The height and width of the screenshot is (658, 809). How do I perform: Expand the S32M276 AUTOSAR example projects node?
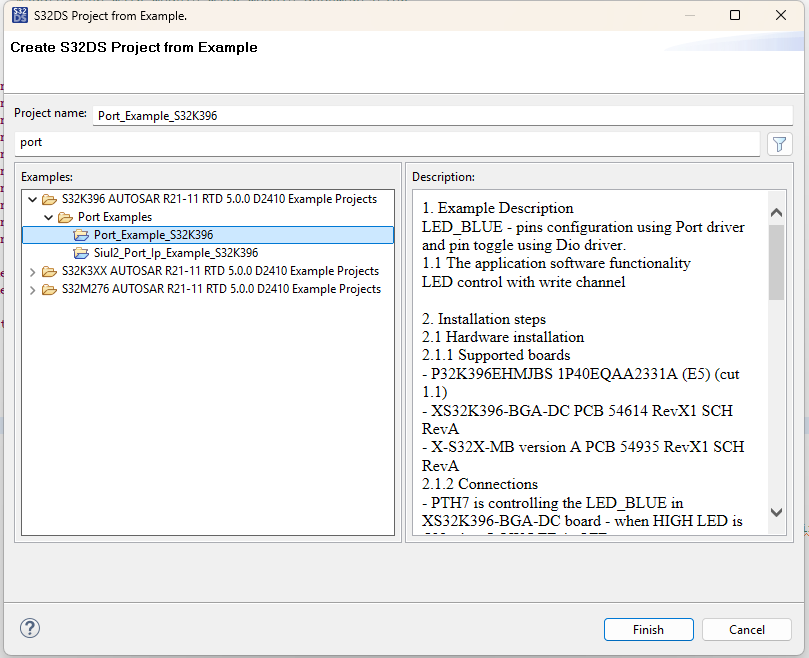pos(32,289)
